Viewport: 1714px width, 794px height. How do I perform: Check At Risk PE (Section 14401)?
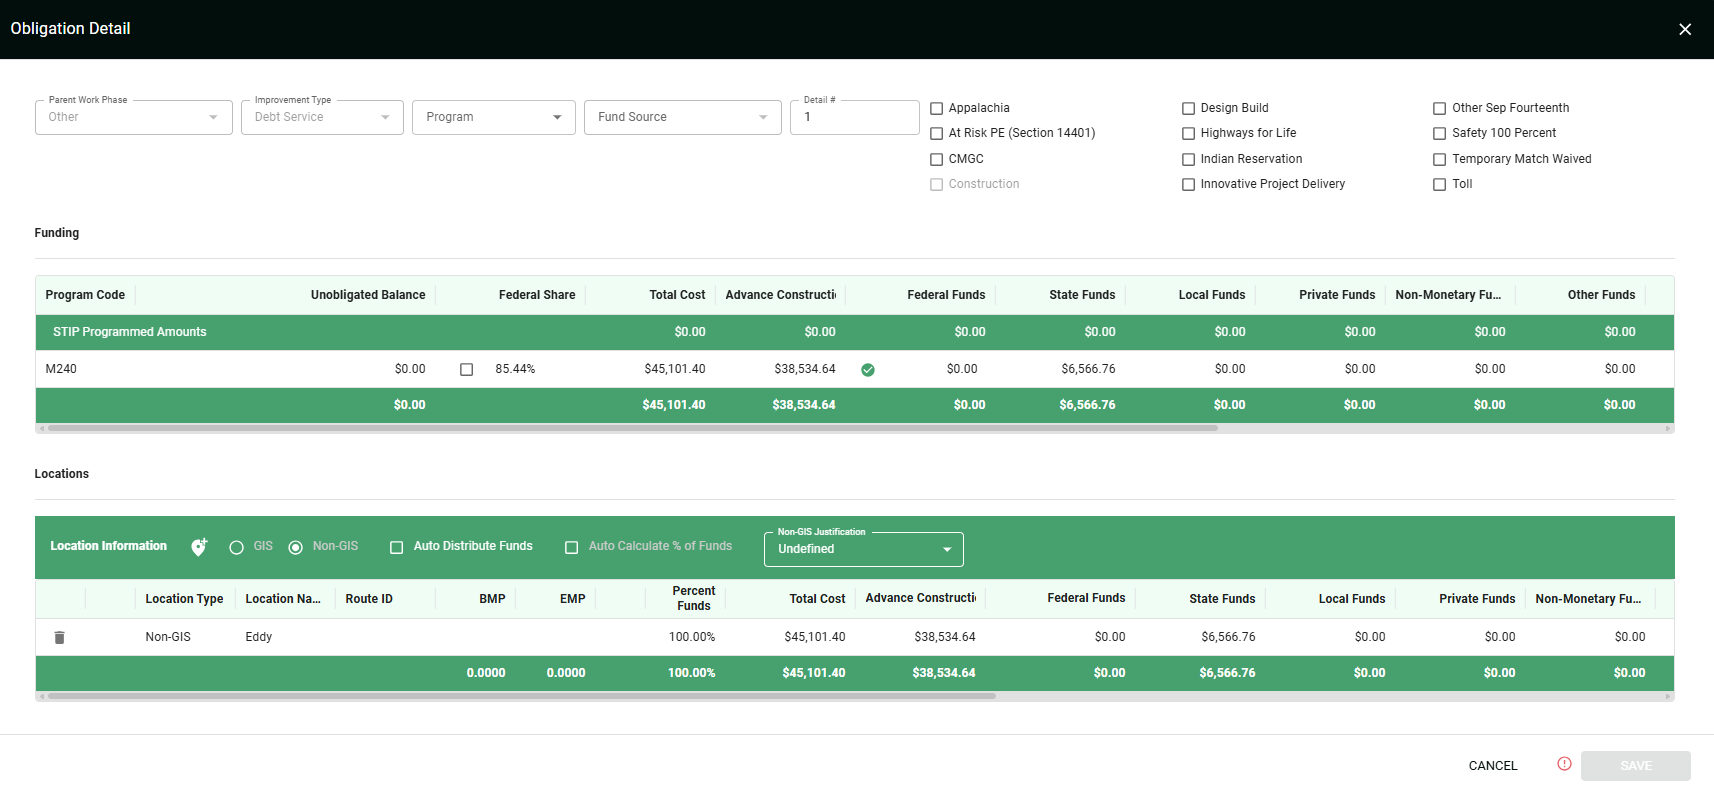coord(937,133)
